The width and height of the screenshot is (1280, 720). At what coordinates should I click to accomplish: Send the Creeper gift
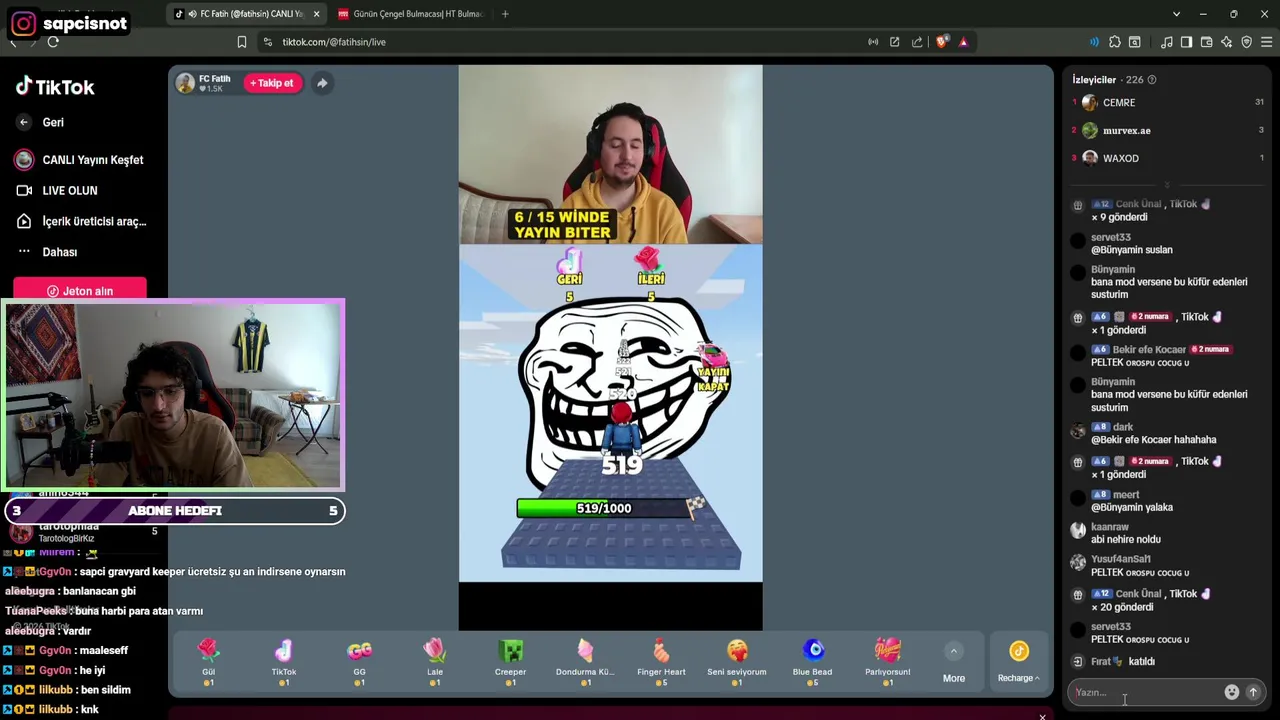(510, 663)
